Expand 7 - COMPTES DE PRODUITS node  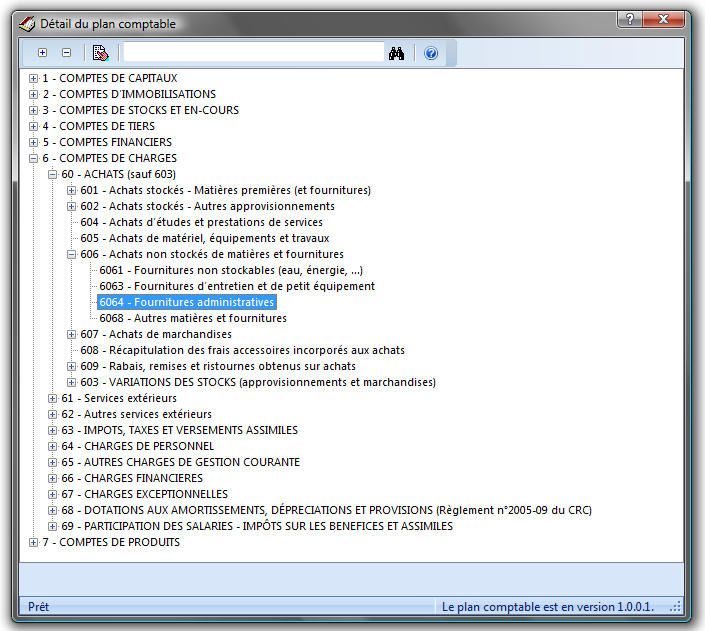pos(34,542)
